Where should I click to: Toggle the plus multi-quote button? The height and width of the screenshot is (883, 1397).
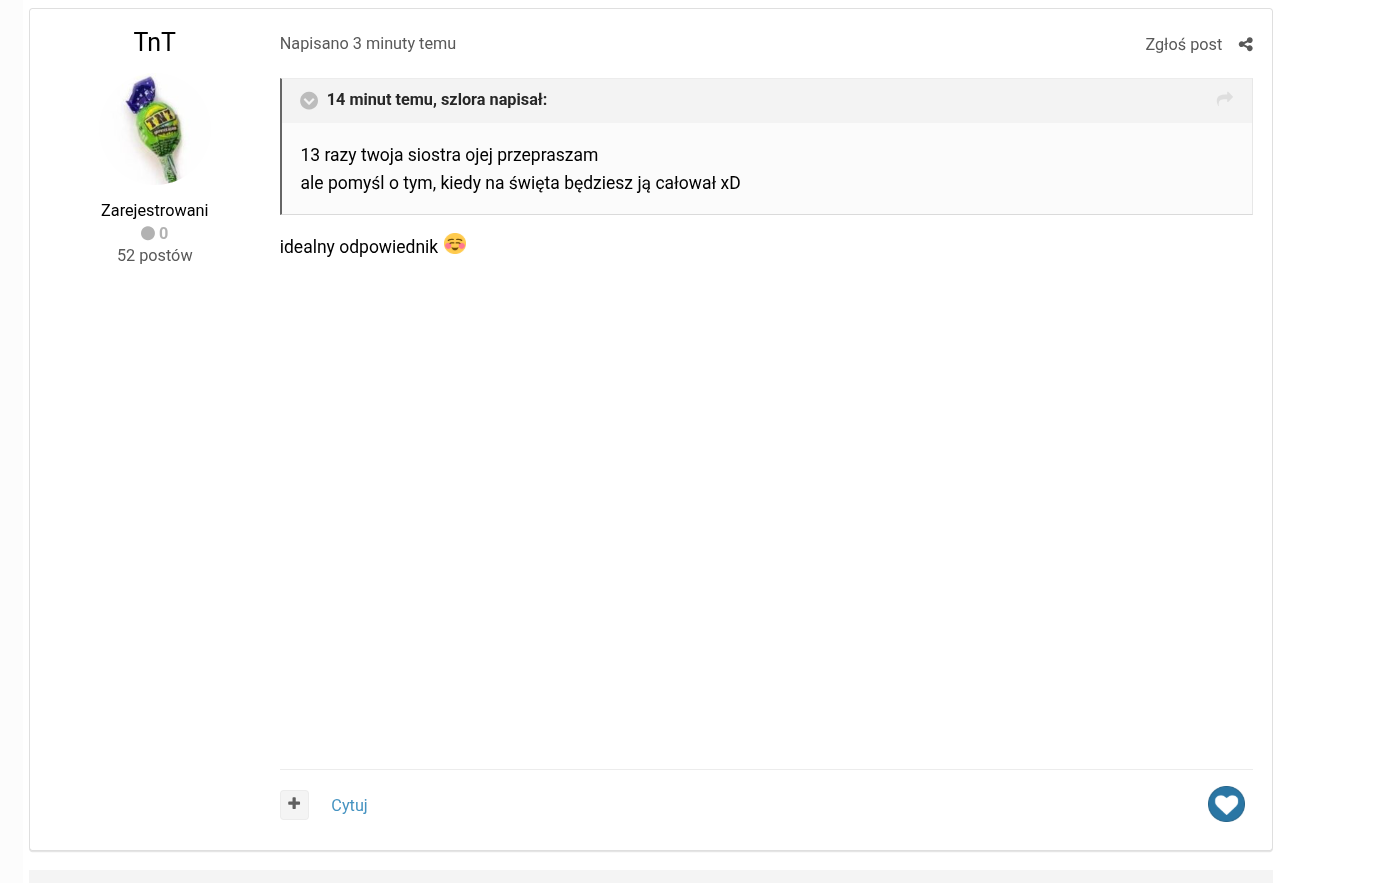(294, 804)
